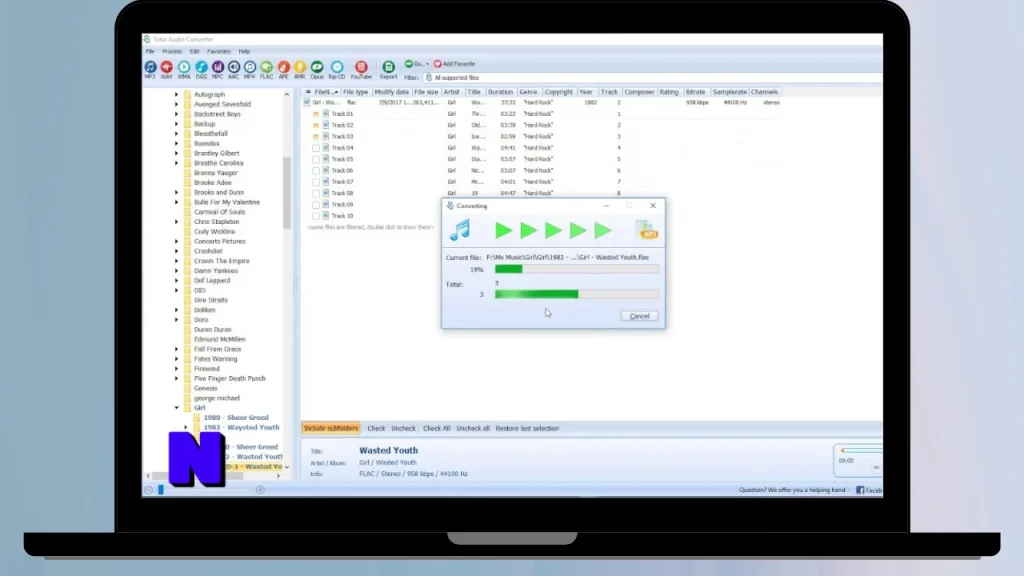Uncheck the Track 03 checkbox

pyautogui.click(x=316, y=136)
